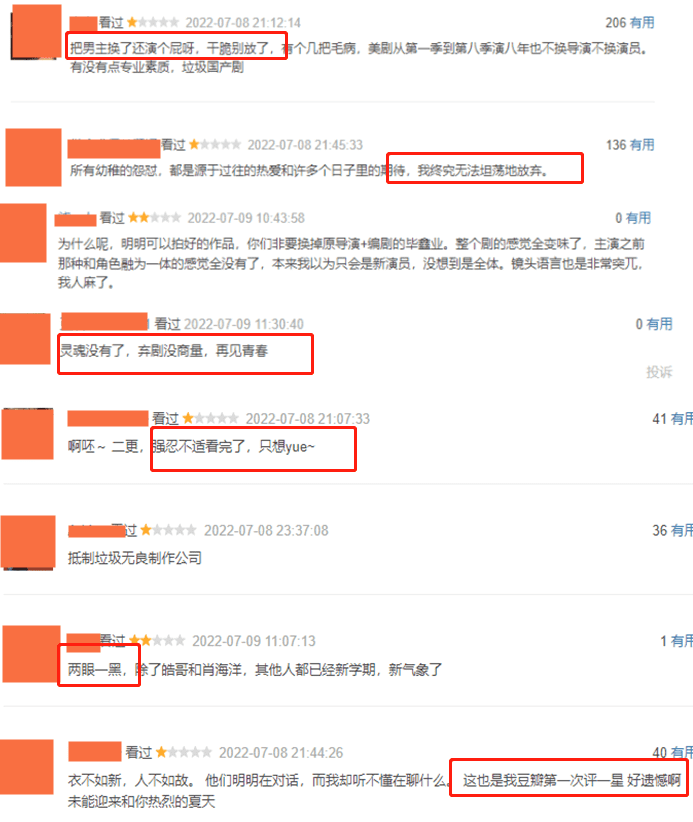
Task: Click 投诉 to report the review
Action: pyautogui.click(x=659, y=372)
